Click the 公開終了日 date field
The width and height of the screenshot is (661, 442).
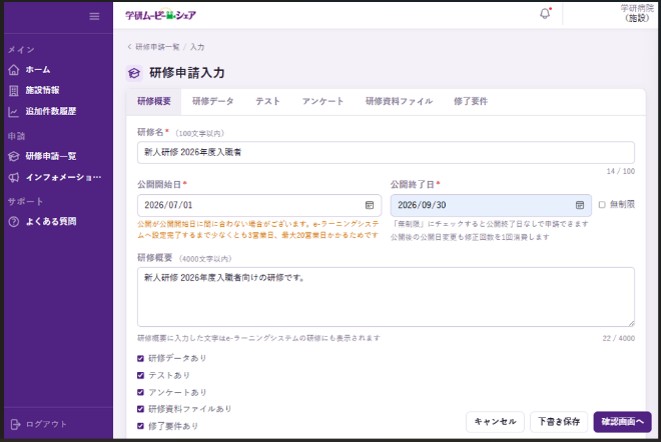491,205
